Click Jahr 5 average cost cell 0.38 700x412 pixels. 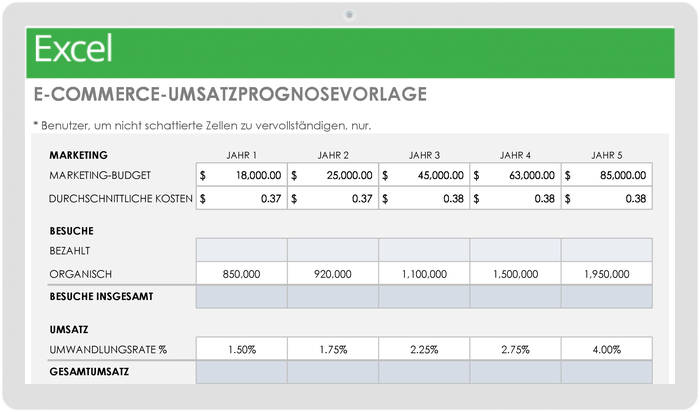pos(607,198)
